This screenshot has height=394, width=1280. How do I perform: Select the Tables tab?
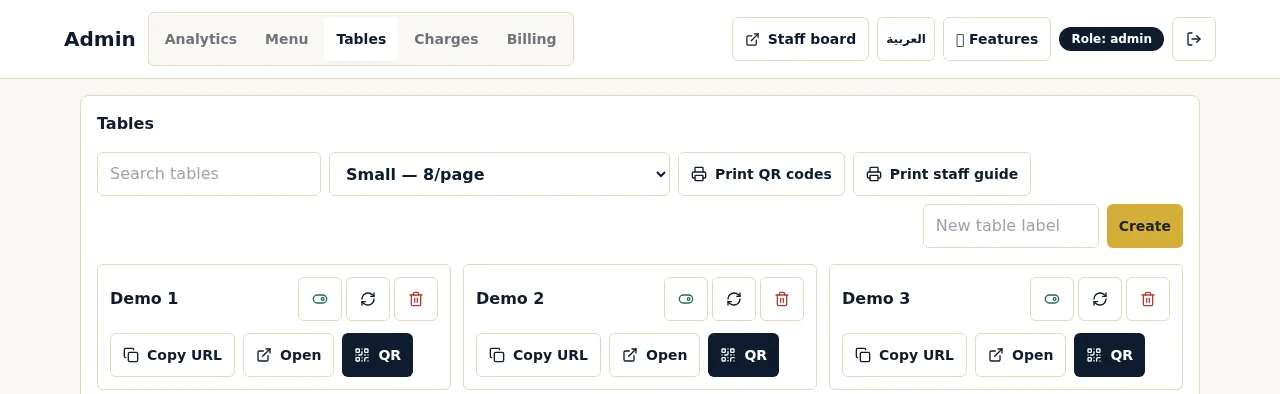click(361, 39)
